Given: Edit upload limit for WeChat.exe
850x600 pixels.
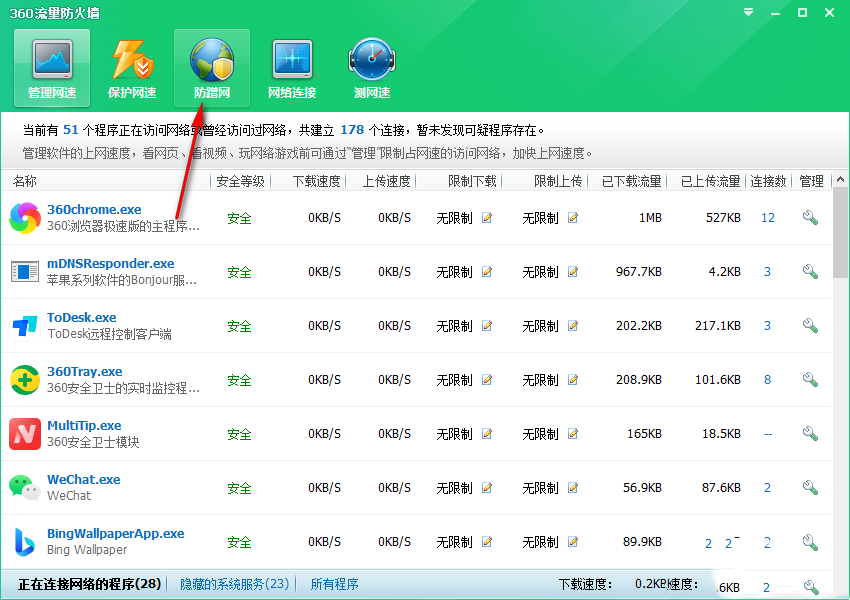Looking at the screenshot, I should click(x=572, y=488).
